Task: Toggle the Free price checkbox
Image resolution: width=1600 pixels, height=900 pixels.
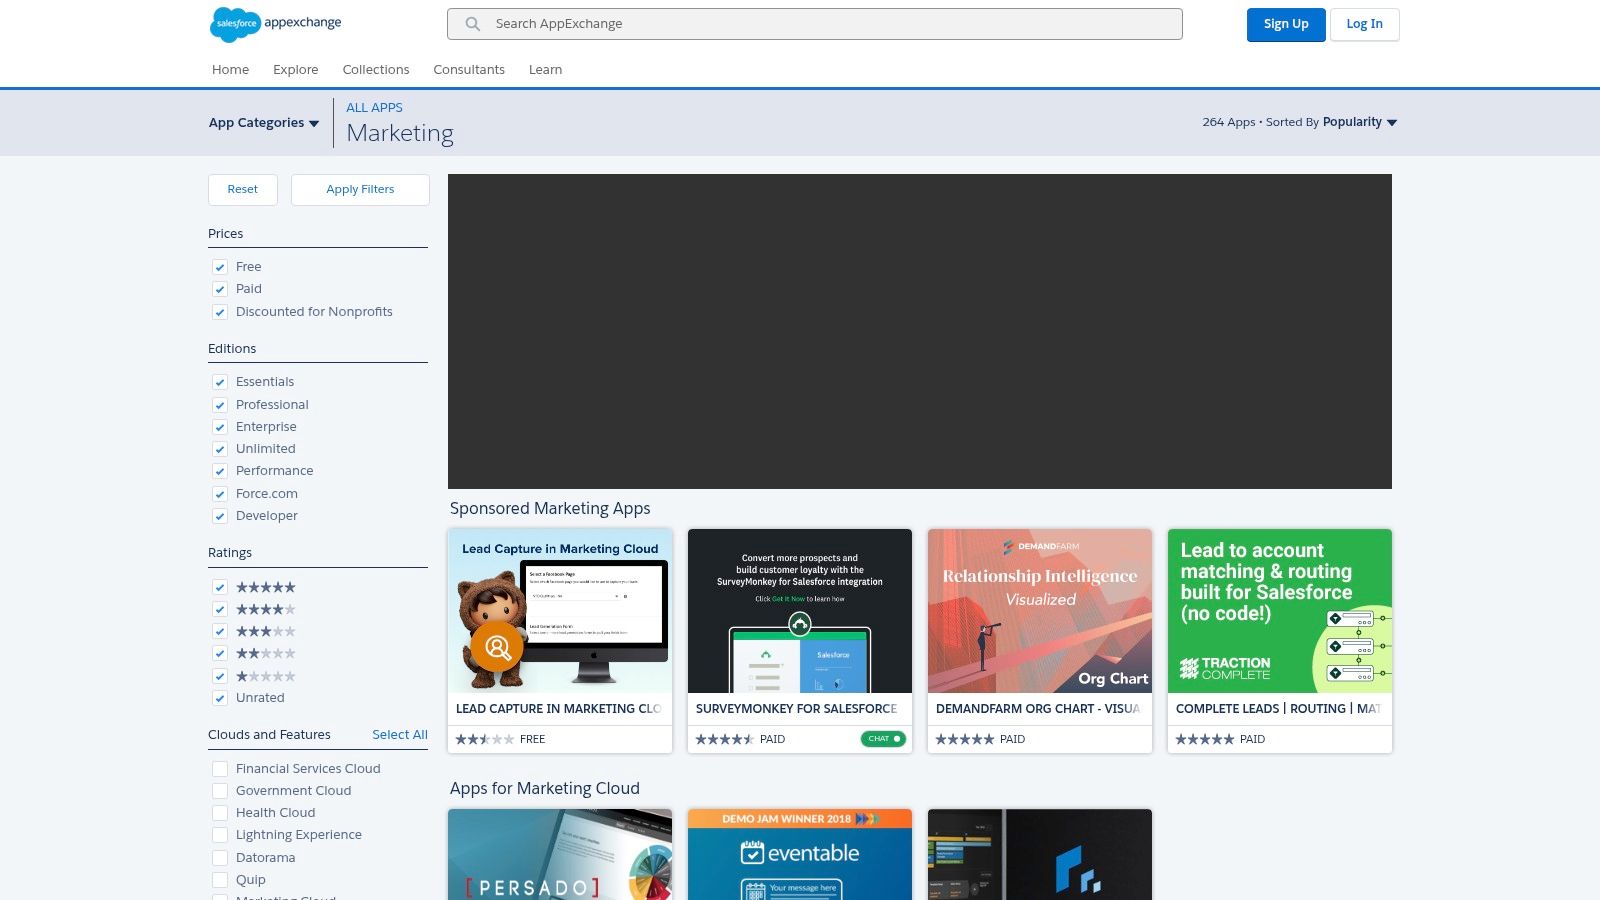Action: coord(220,267)
